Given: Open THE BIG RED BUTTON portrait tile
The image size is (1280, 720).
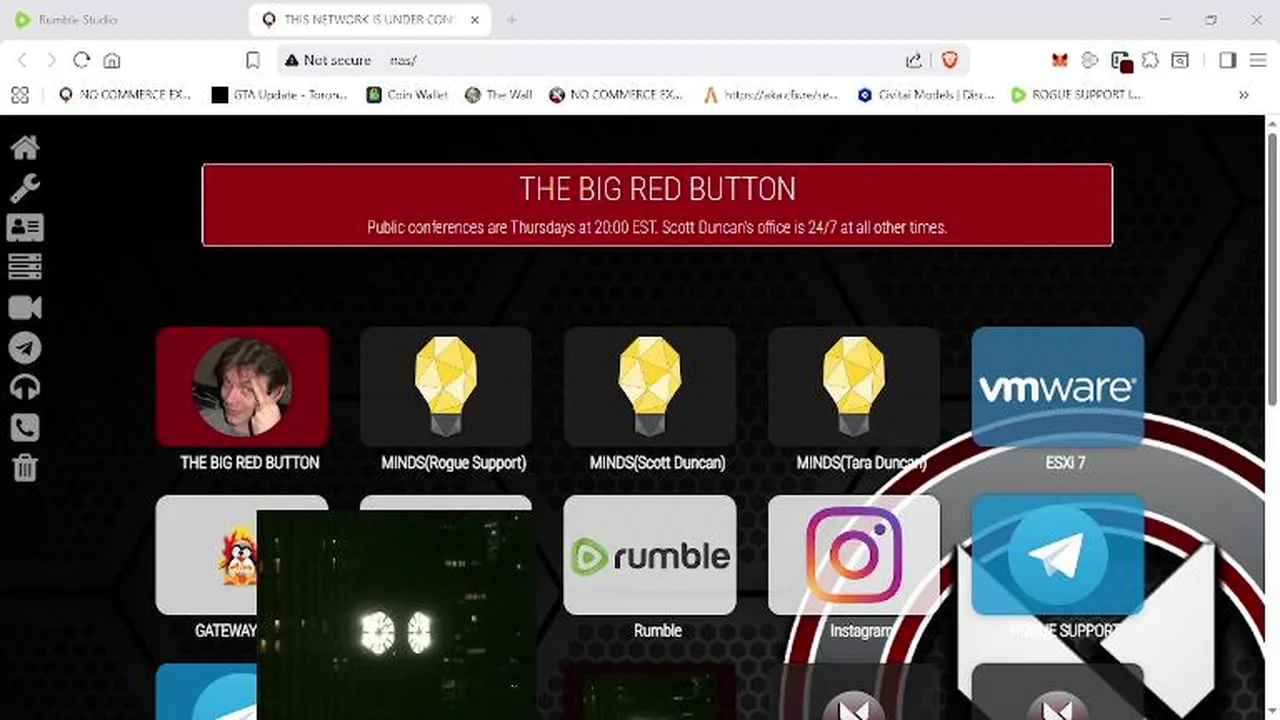Looking at the screenshot, I should (242, 386).
